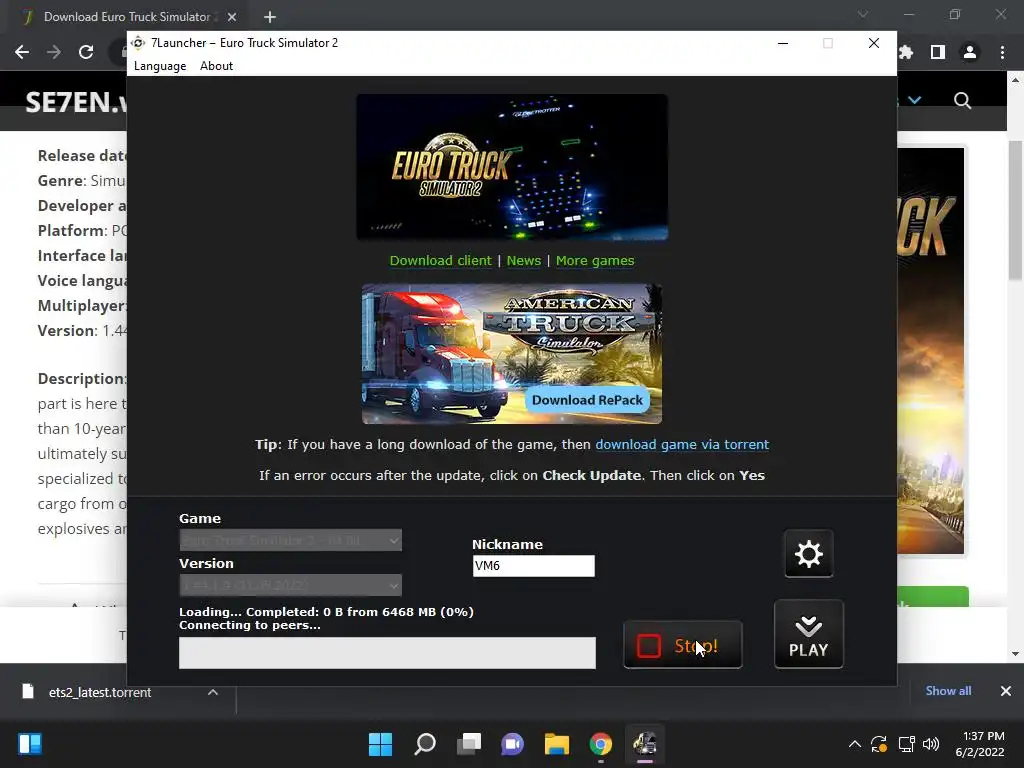Click the PLAY button with download arrows
The height and width of the screenshot is (768, 1024).
coord(808,634)
